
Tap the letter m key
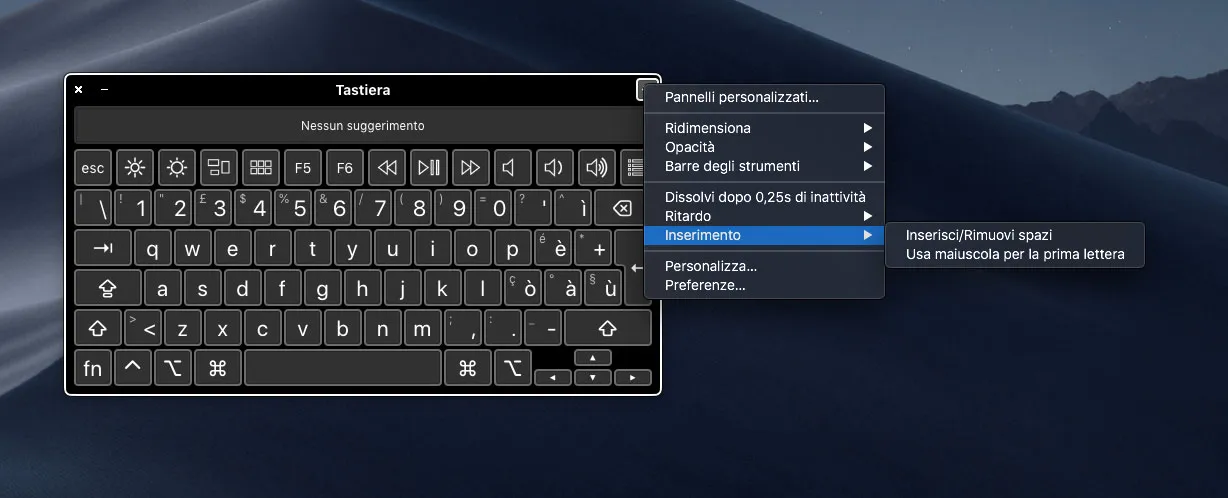(x=423, y=328)
